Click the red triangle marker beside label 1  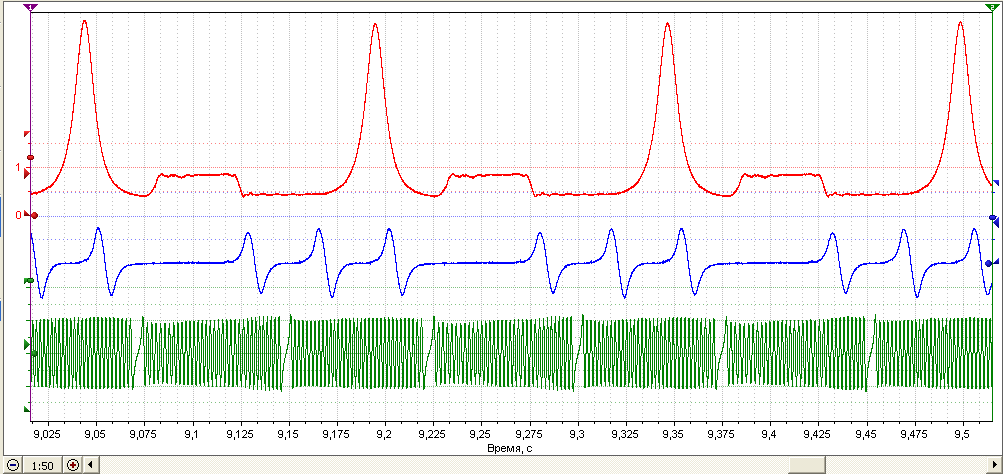tap(26, 173)
